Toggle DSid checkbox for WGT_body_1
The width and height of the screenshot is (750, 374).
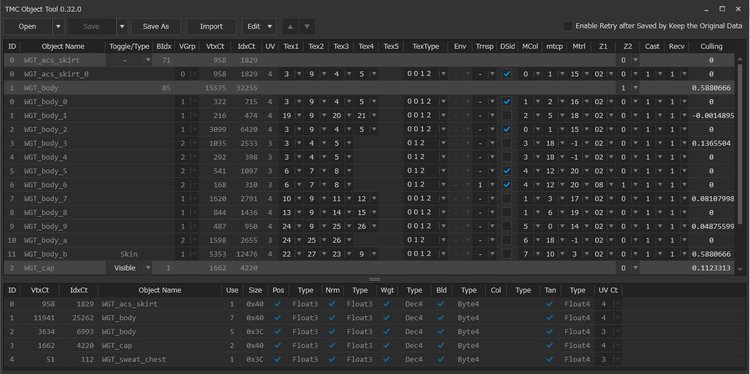(507, 116)
